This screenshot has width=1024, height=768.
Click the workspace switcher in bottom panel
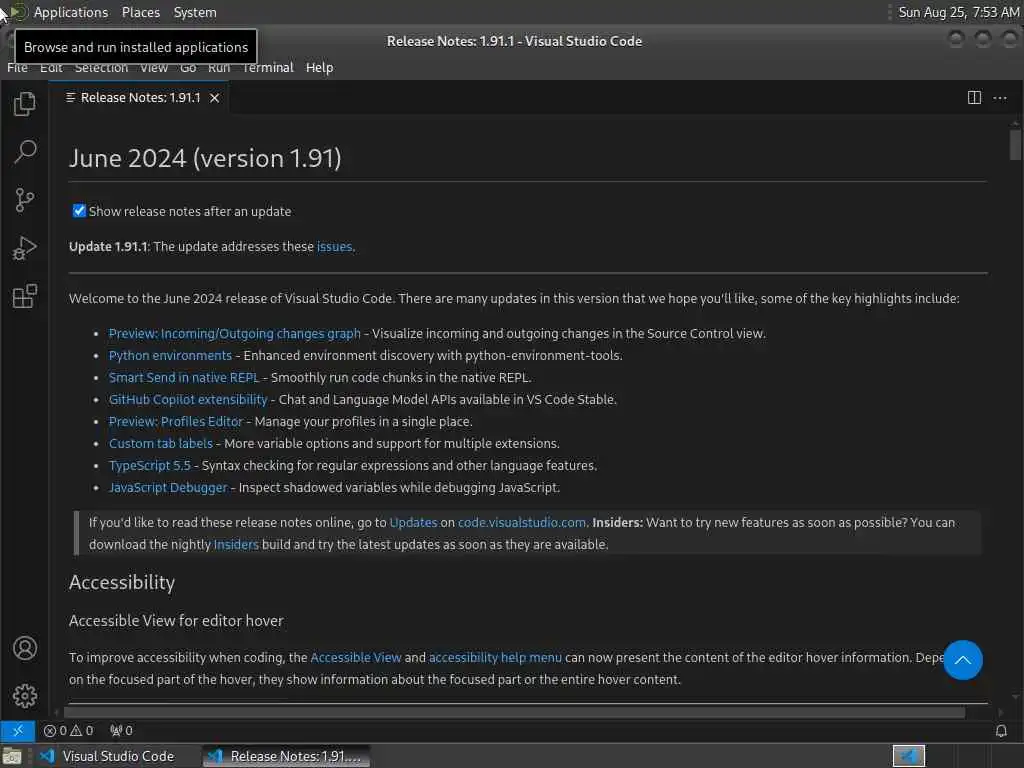click(x=908, y=756)
